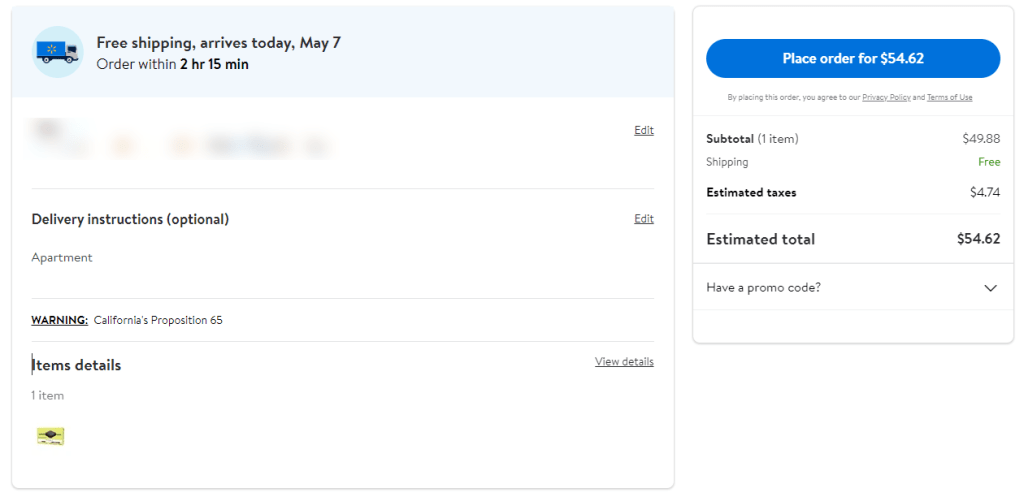Screen dimensions: 1024x501
Task: Click the 'Items details' heading
Action: 77,366
